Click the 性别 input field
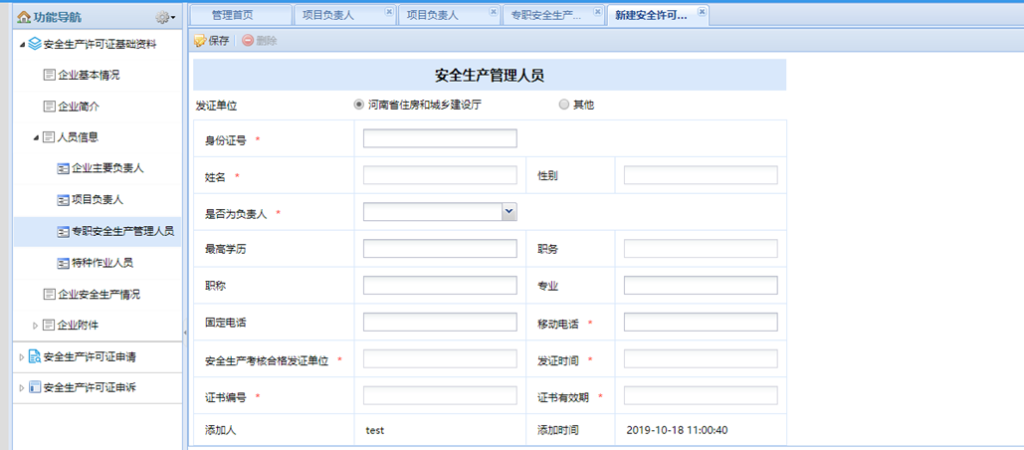The width and height of the screenshot is (1024, 450). (701, 175)
